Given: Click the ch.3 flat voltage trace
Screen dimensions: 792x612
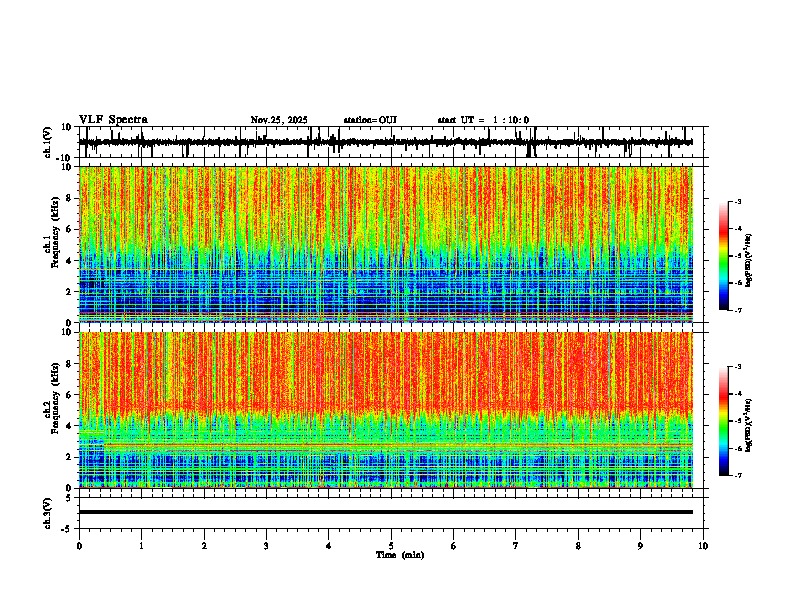Looking at the screenshot, I should (x=386, y=512).
